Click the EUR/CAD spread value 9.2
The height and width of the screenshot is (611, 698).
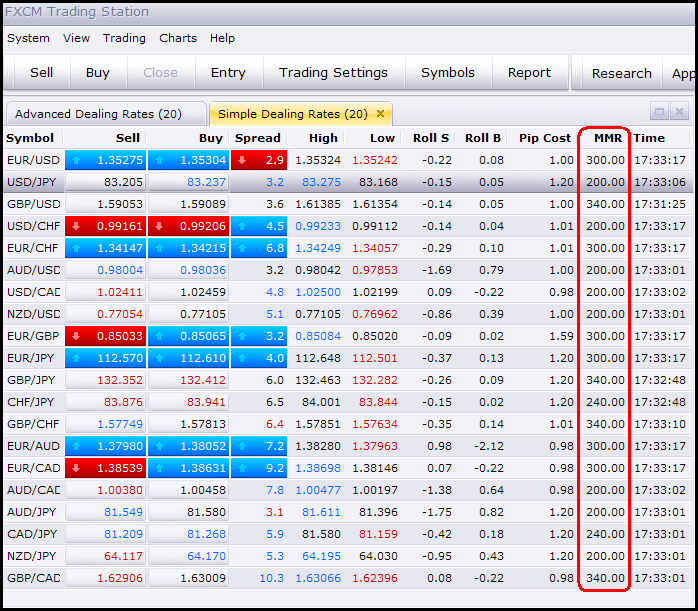click(x=259, y=468)
